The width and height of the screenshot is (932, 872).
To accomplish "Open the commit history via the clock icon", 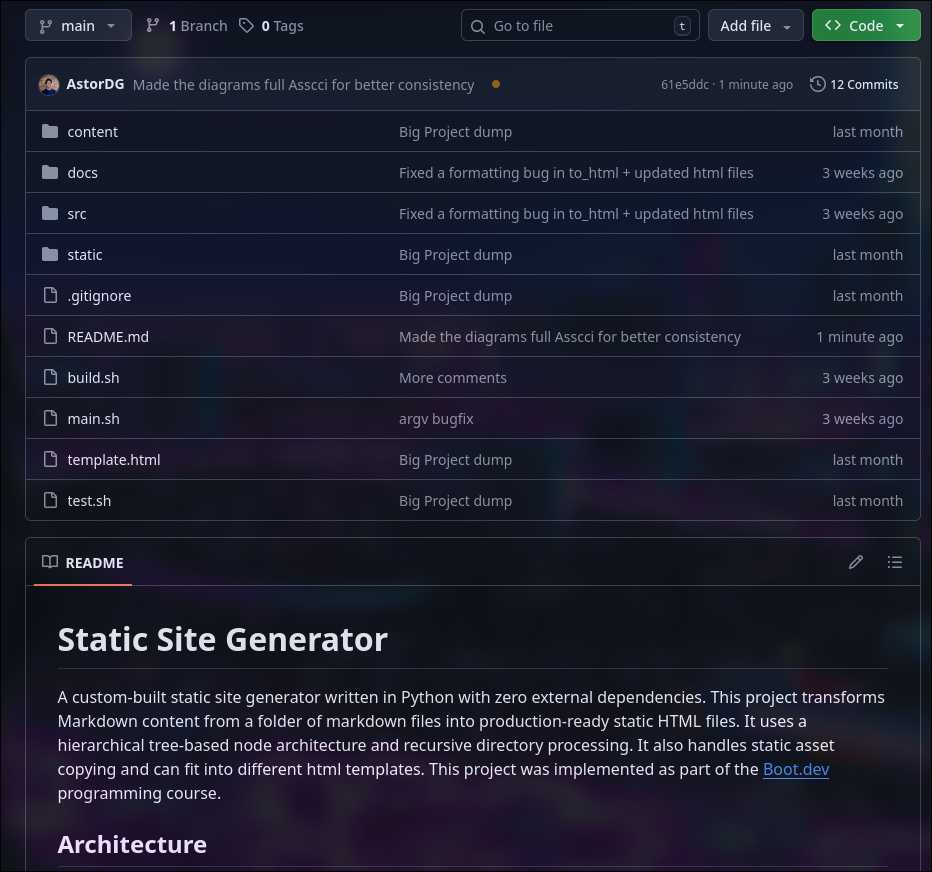I will 817,84.
